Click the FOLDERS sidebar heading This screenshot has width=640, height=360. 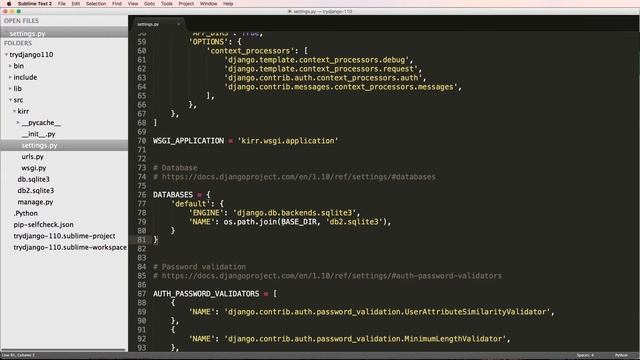(x=18, y=43)
